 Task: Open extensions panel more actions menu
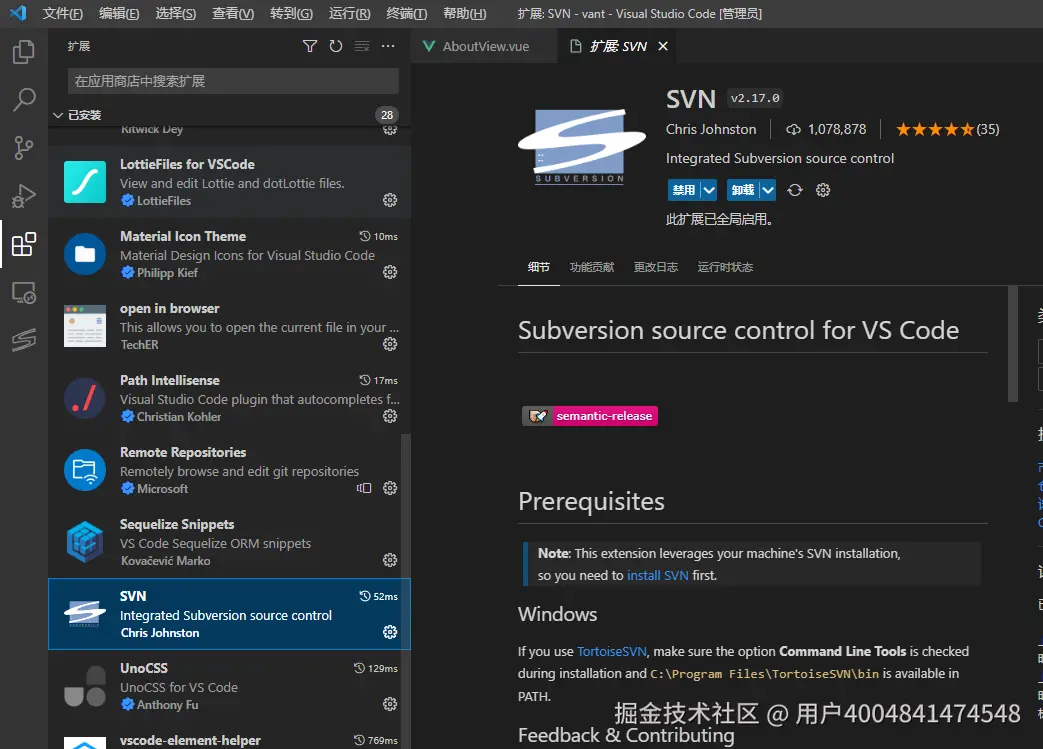click(x=388, y=46)
